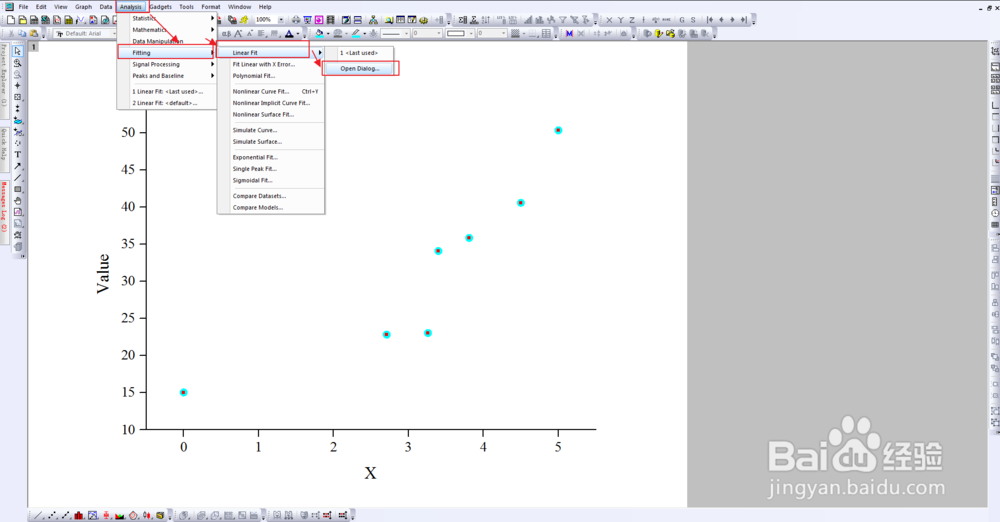The image size is (1000, 522).
Task: Open the Graph menu
Action: pos(84,7)
